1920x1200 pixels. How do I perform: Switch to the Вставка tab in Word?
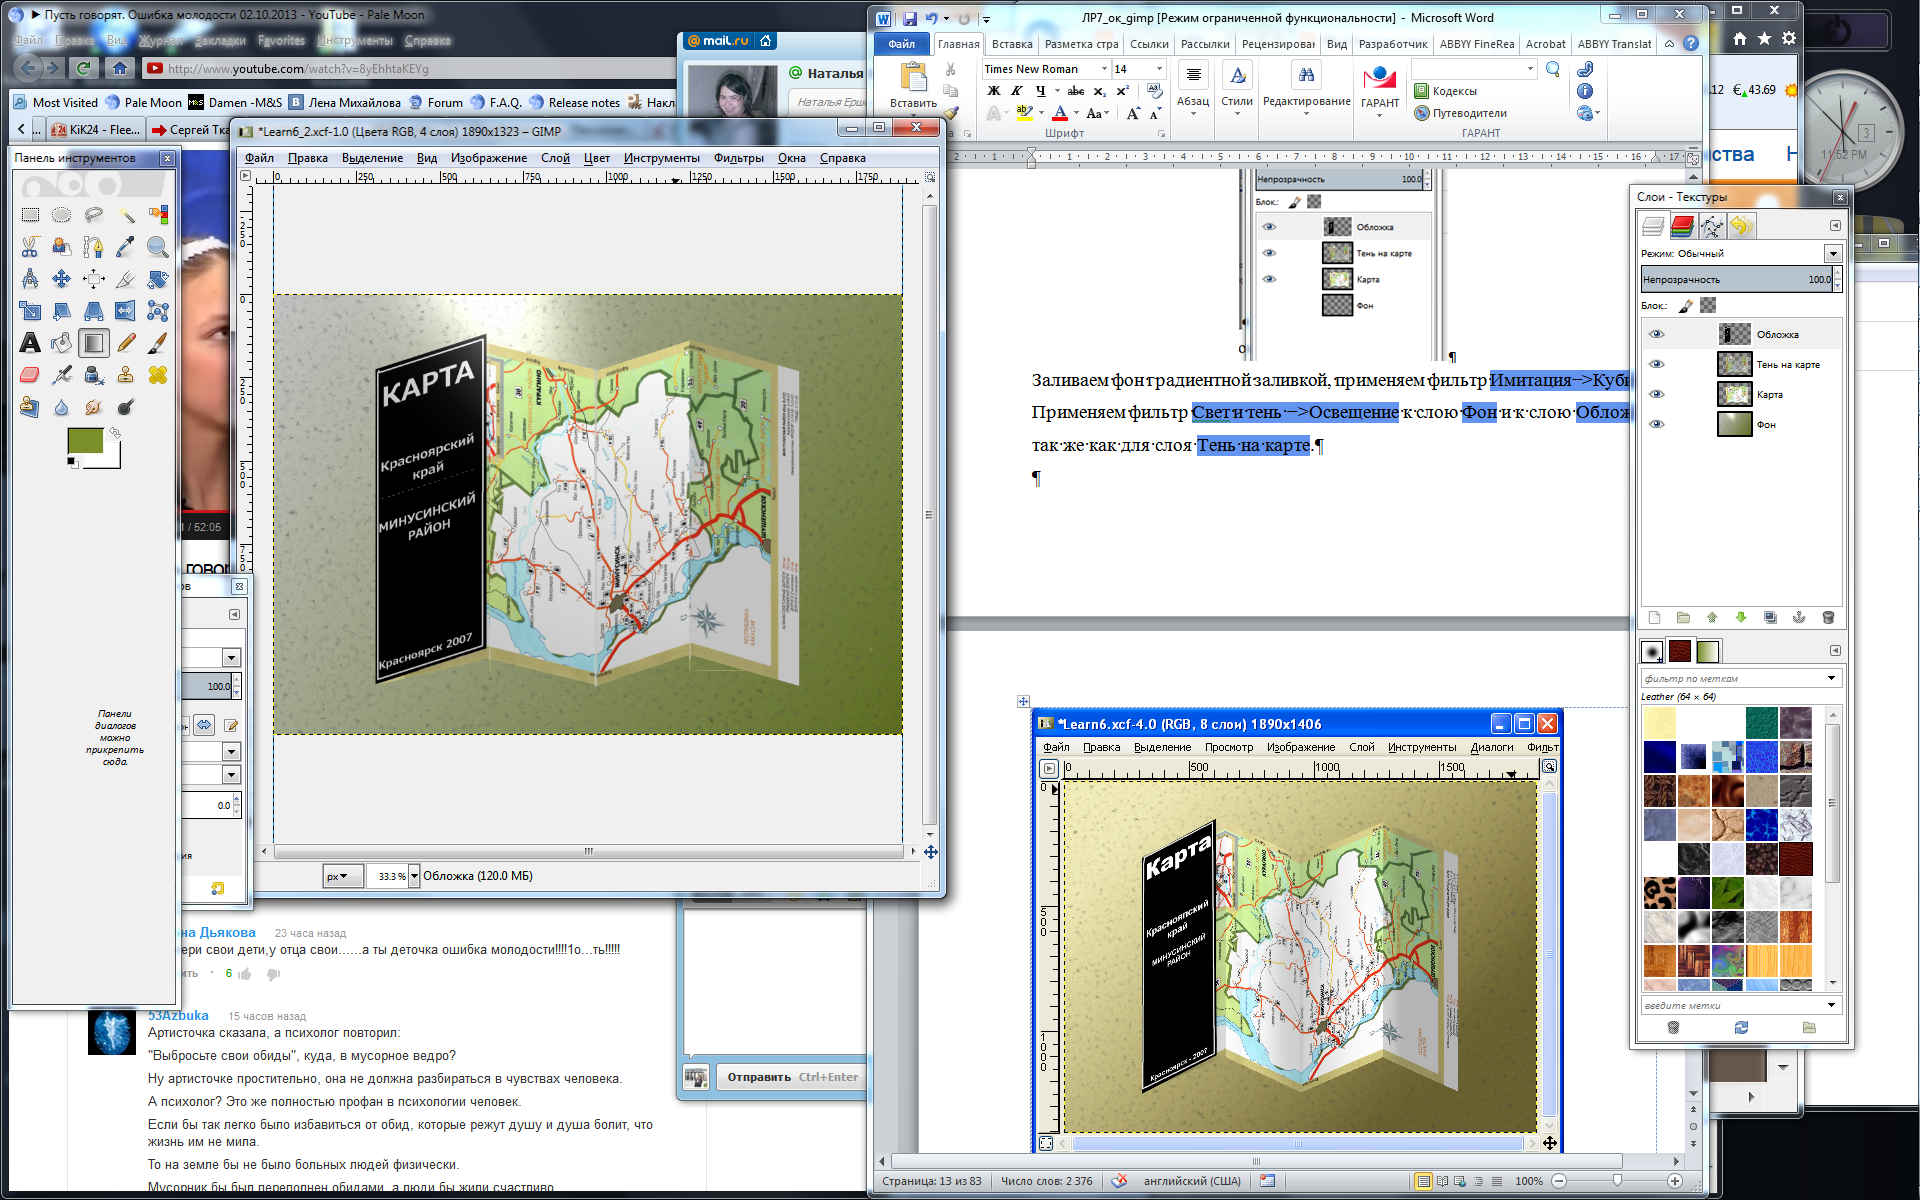[x=1012, y=44]
